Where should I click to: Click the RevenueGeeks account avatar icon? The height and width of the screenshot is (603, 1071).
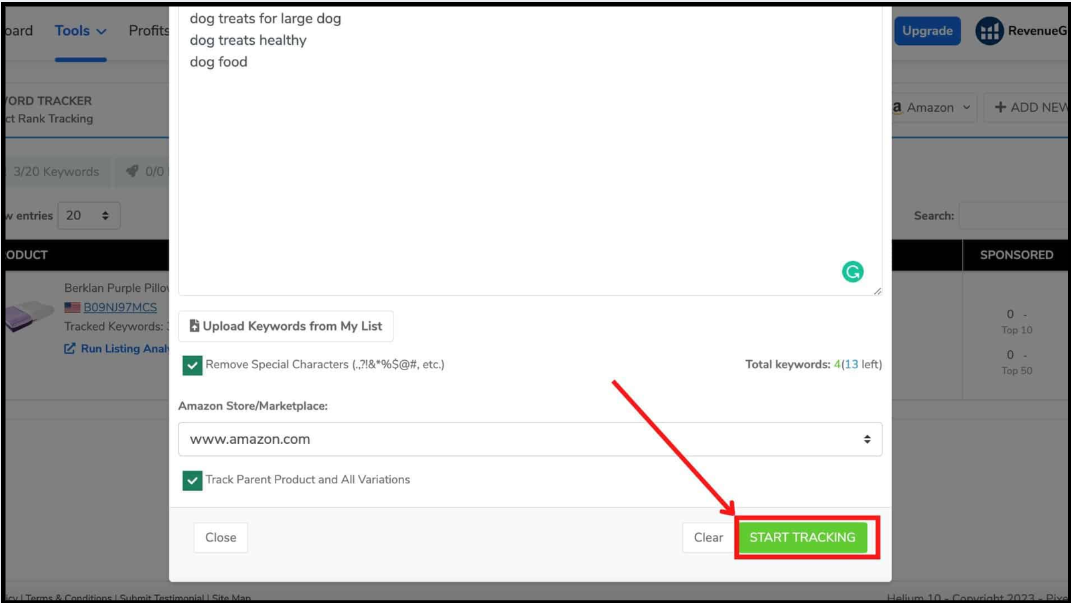click(989, 31)
